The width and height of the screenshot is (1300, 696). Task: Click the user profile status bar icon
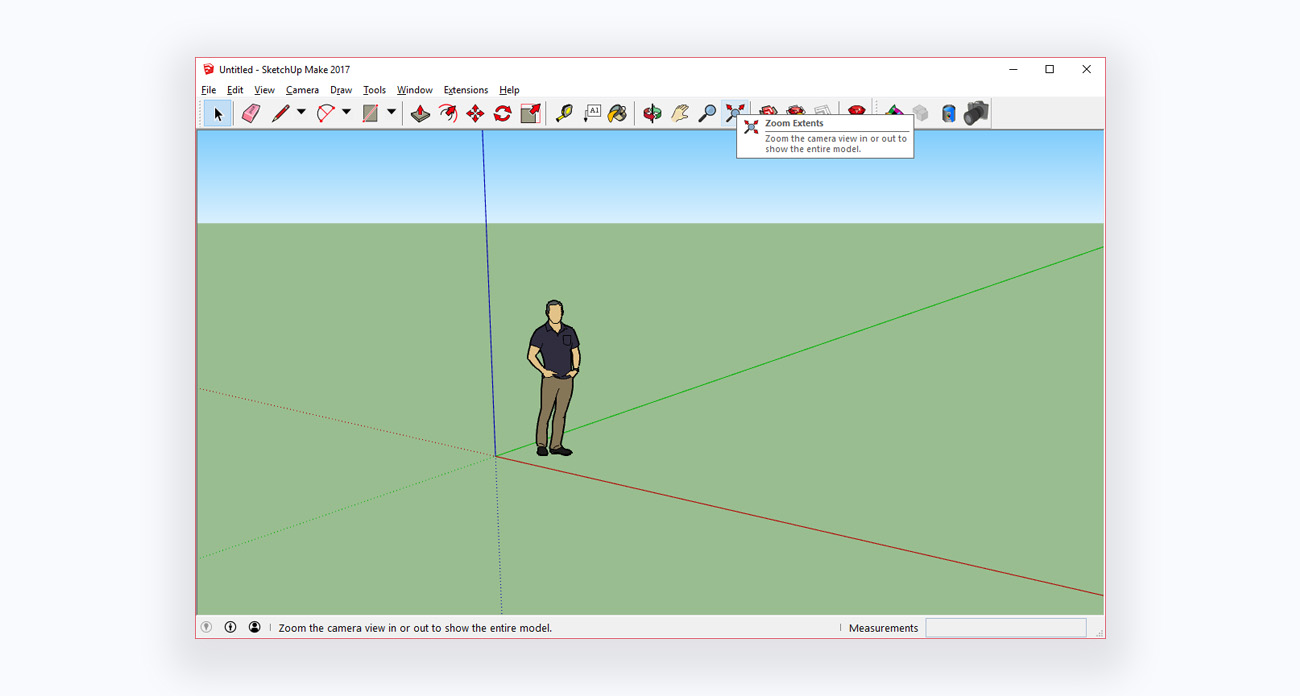[255, 628]
